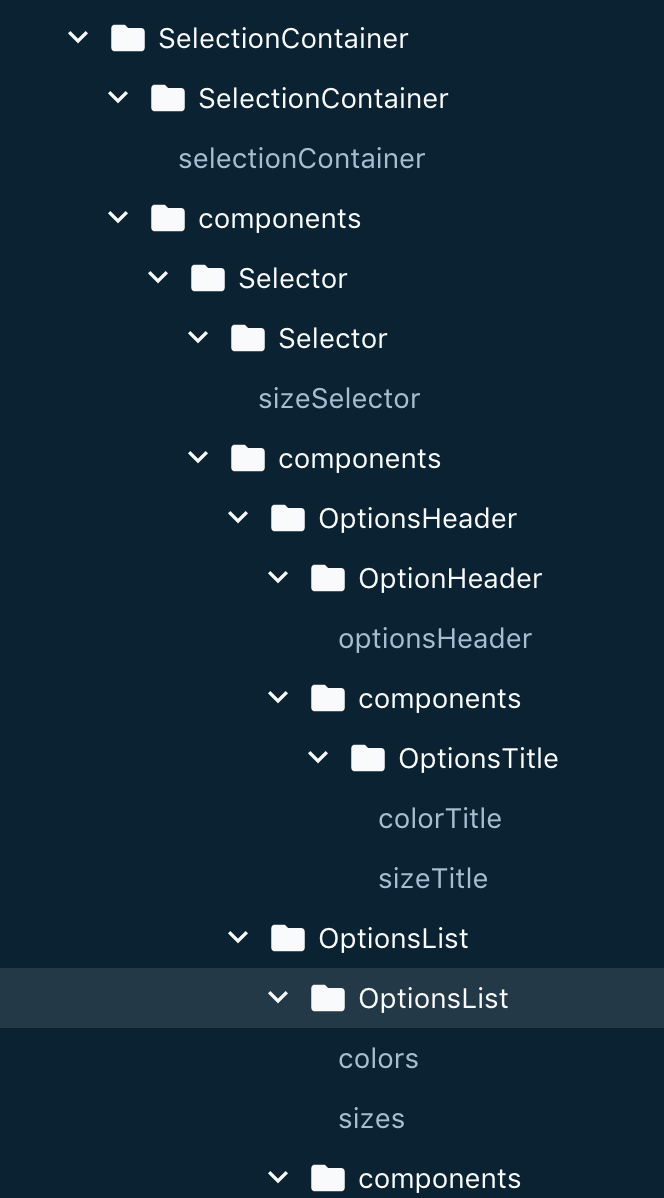Click the OptionsList parent folder icon
The height and width of the screenshot is (1198, 664).
pos(288,938)
